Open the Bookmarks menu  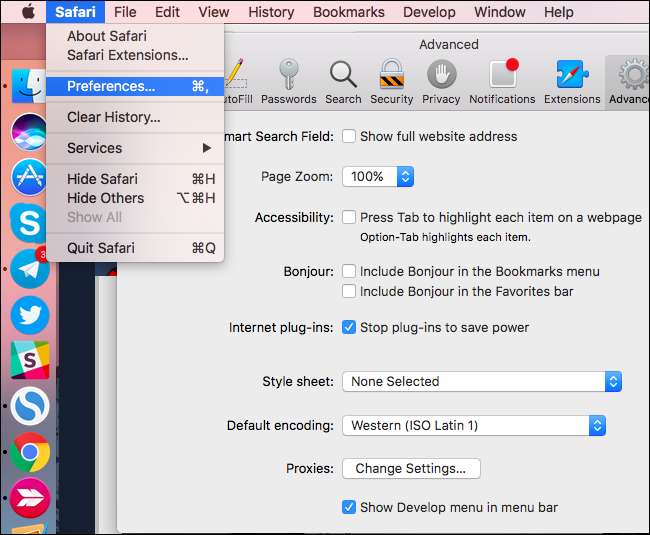349,12
